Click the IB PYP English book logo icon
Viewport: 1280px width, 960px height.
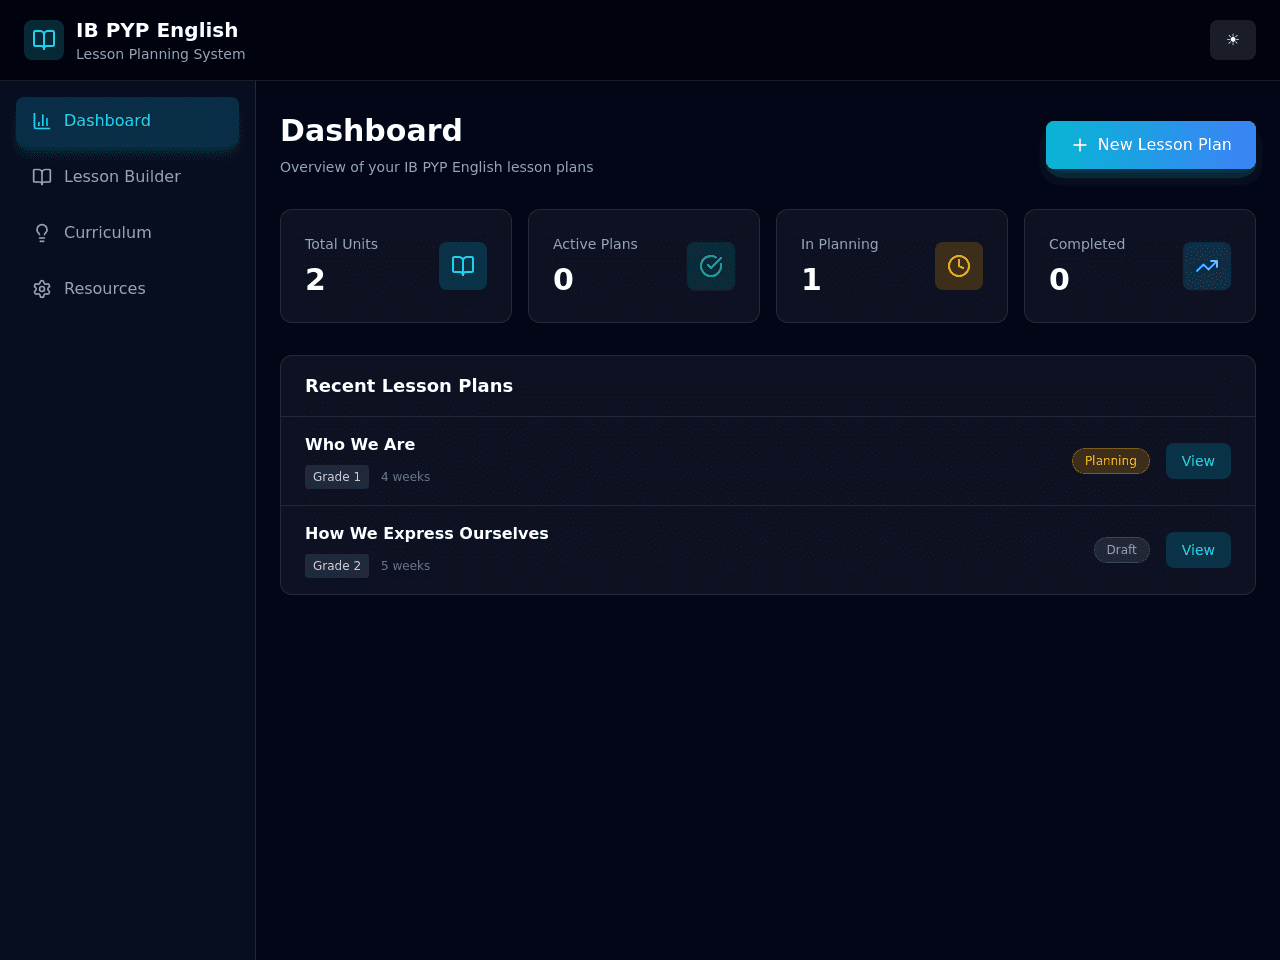pos(44,40)
